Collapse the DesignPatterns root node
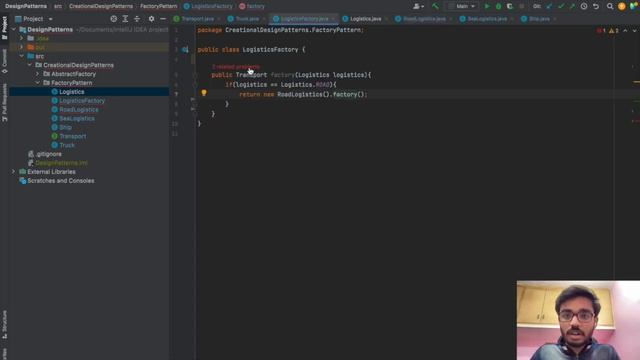Screen dimensions: 640x360 [x=13, y=29]
